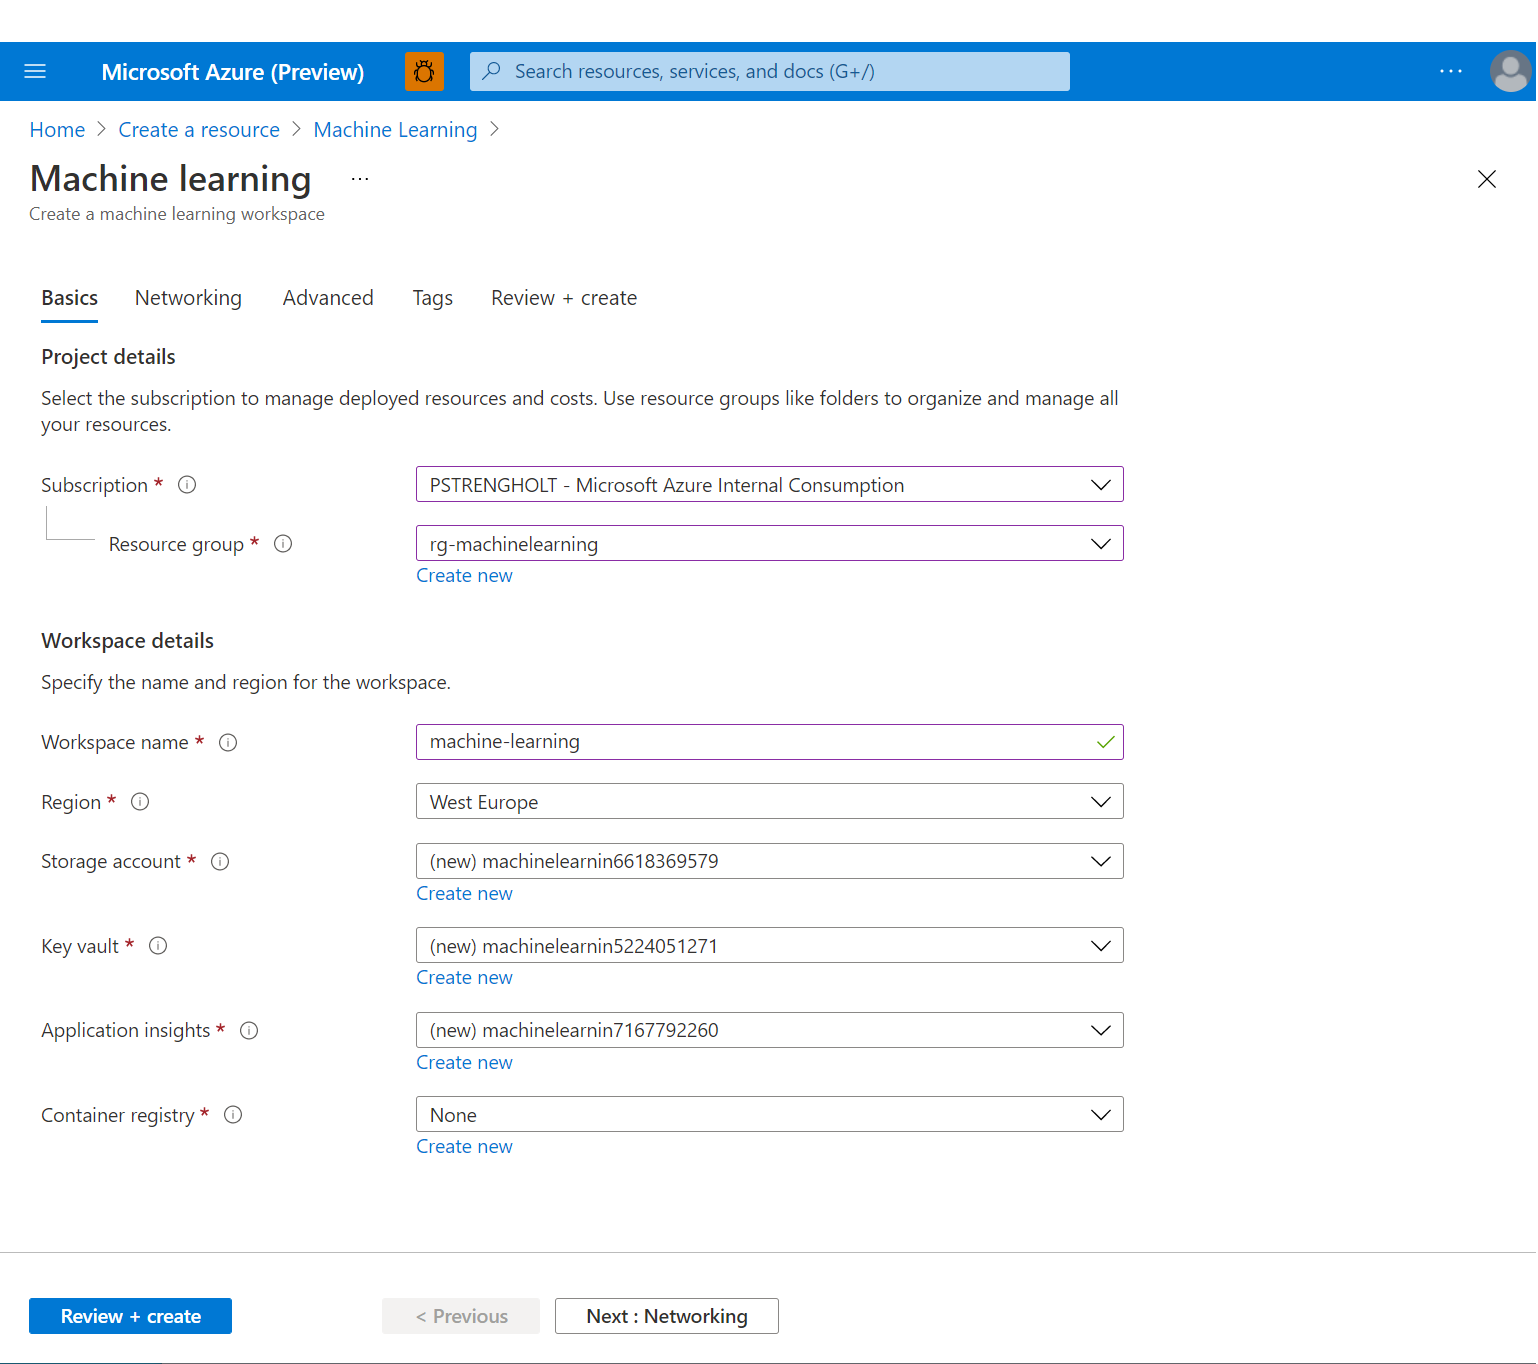Switch to the Networking tab
1538x1364 pixels.
point(188,298)
